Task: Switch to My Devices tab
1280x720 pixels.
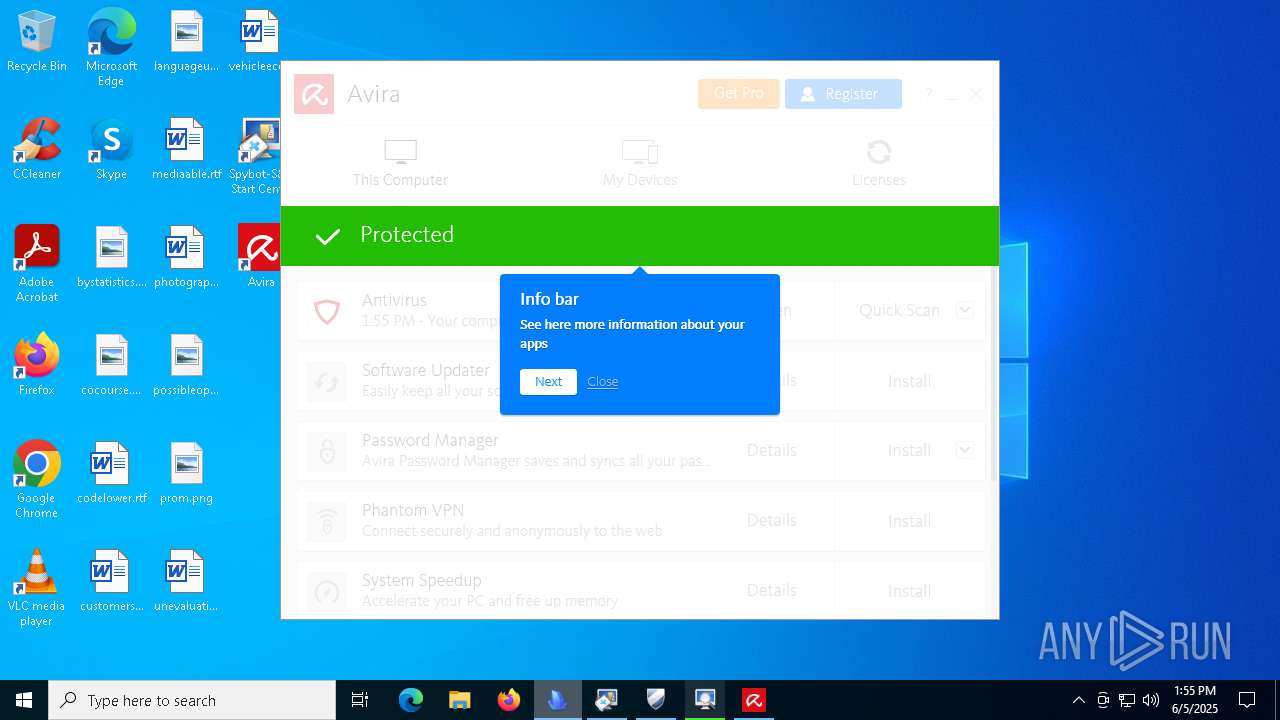Action: [x=640, y=163]
